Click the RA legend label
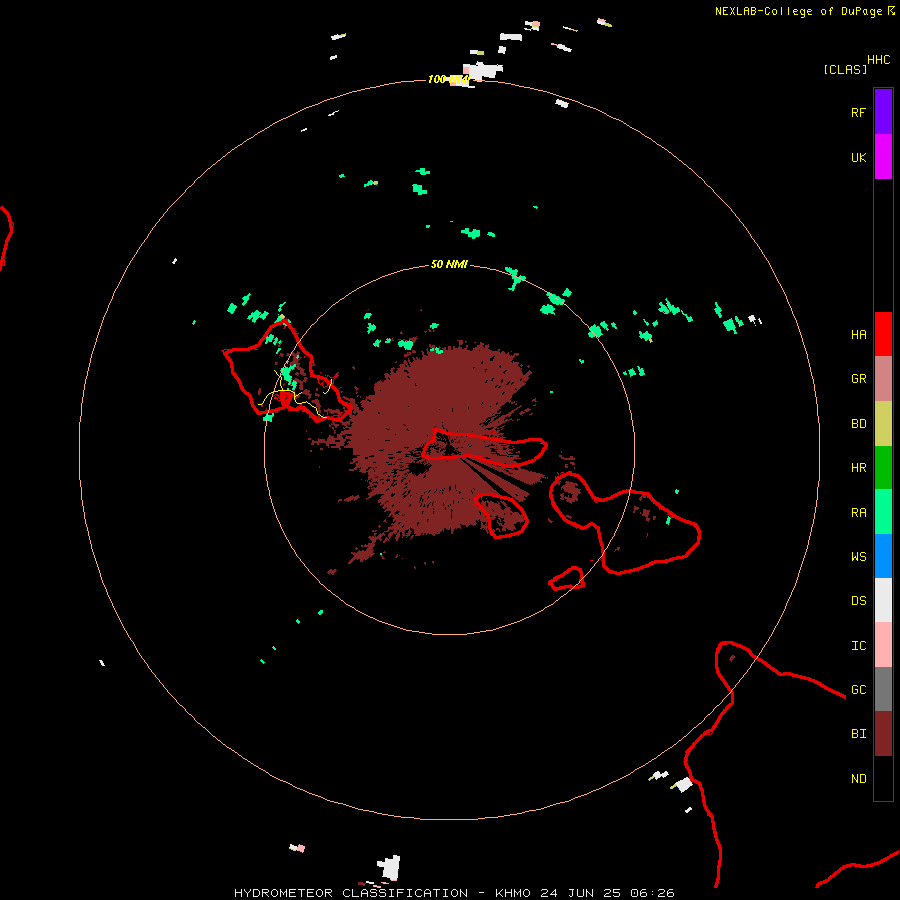This screenshot has height=900, width=900. click(858, 513)
